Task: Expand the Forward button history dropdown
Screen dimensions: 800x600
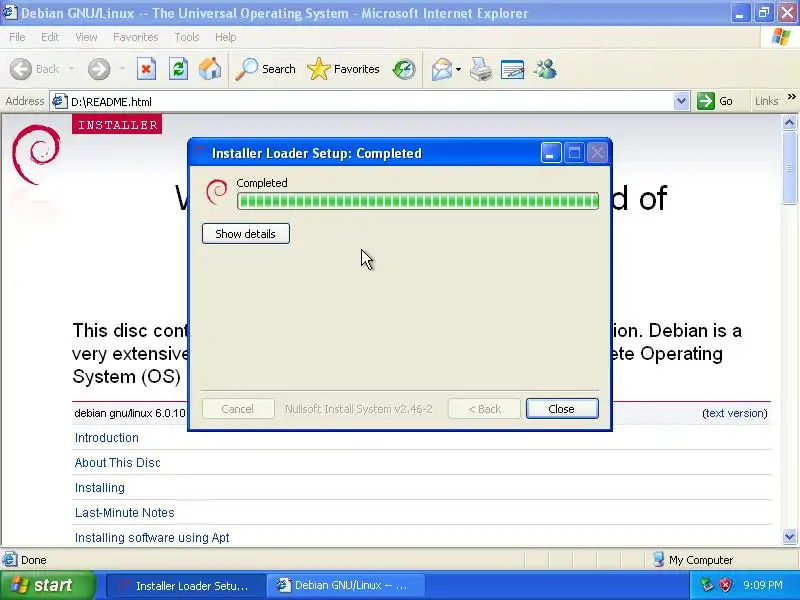Action: click(x=122, y=69)
